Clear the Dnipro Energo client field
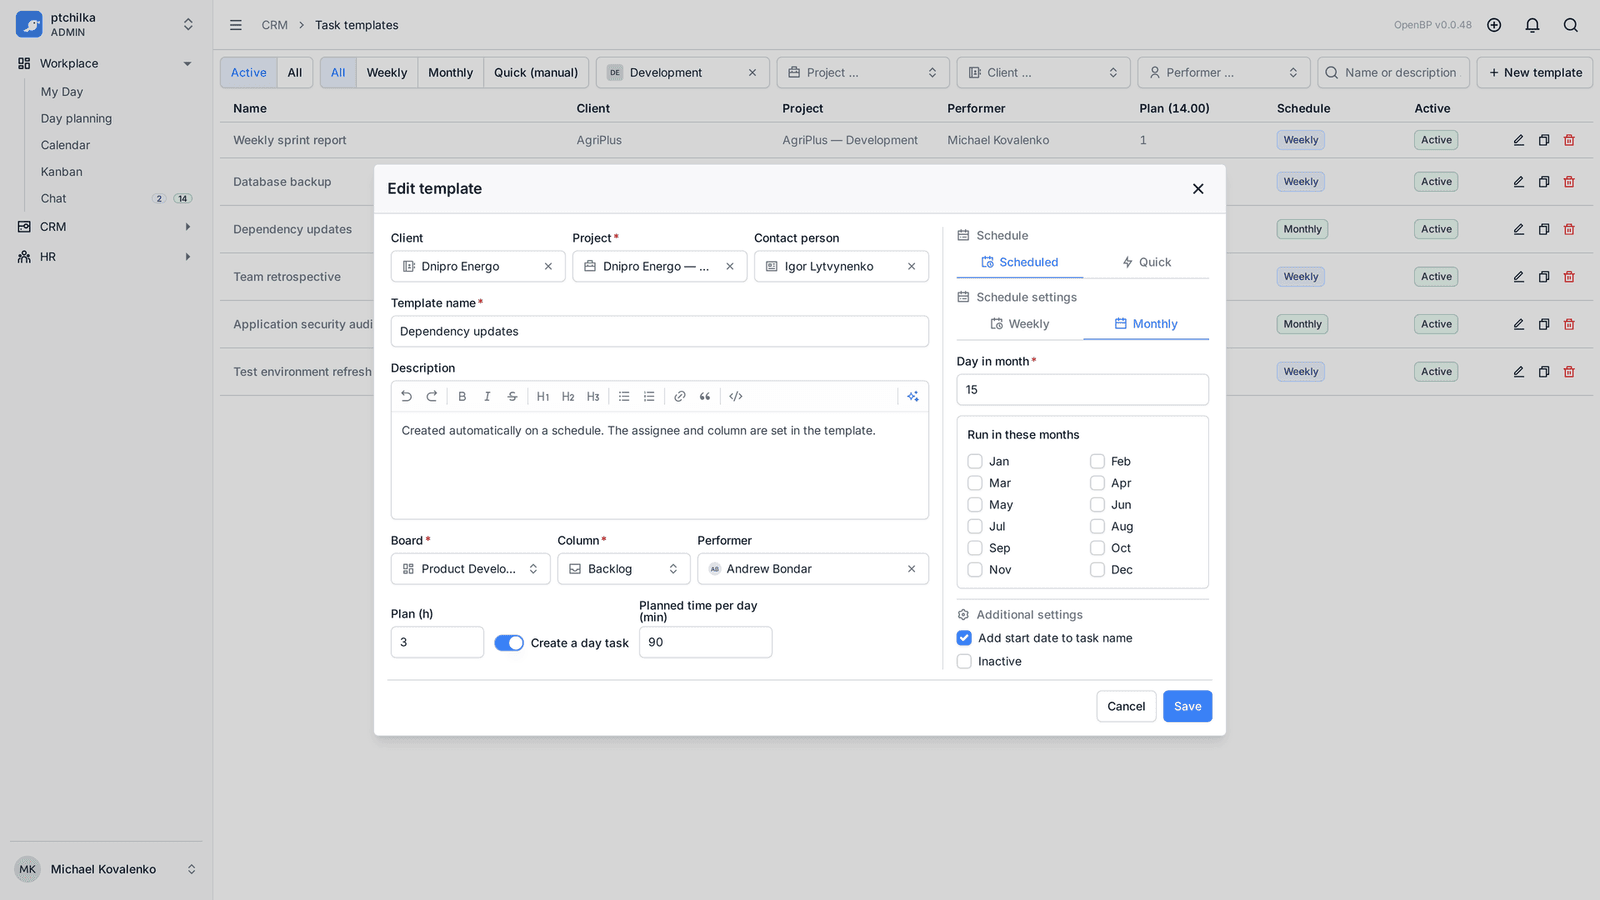 click(x=548, y=266)
